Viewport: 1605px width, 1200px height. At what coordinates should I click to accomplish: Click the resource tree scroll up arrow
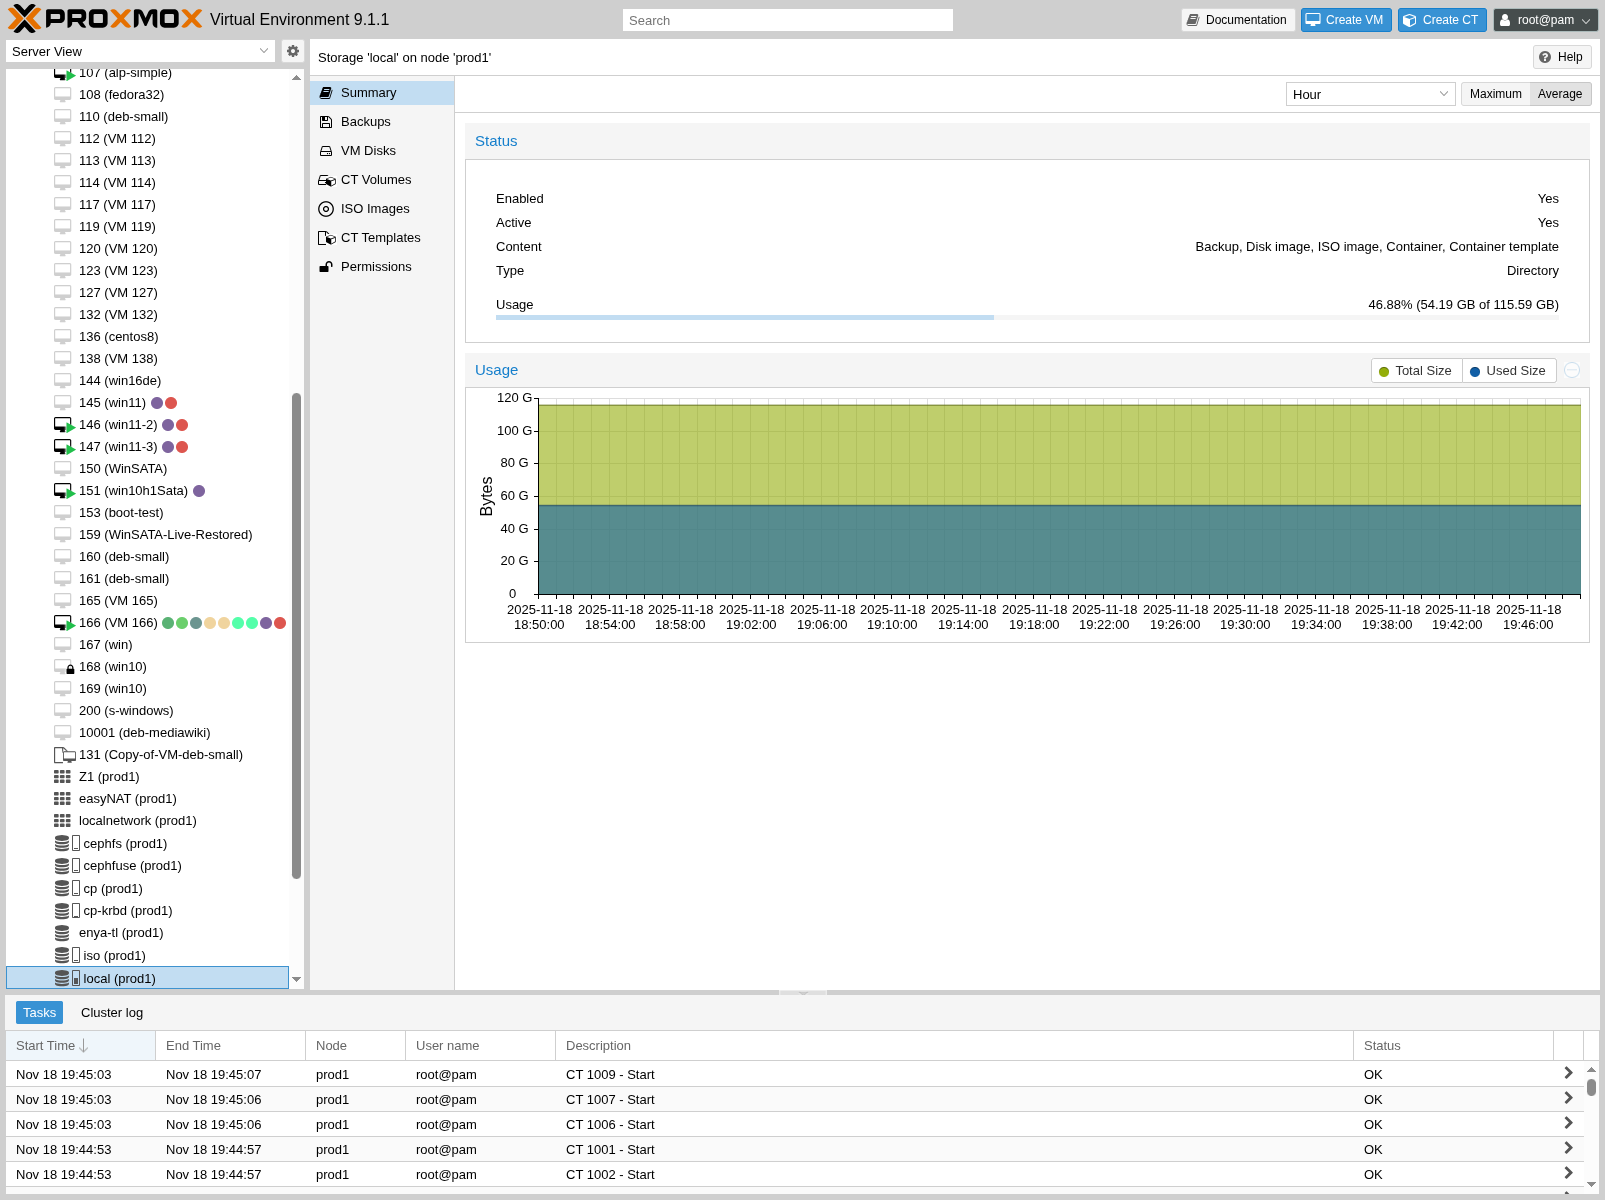(296, 77)
